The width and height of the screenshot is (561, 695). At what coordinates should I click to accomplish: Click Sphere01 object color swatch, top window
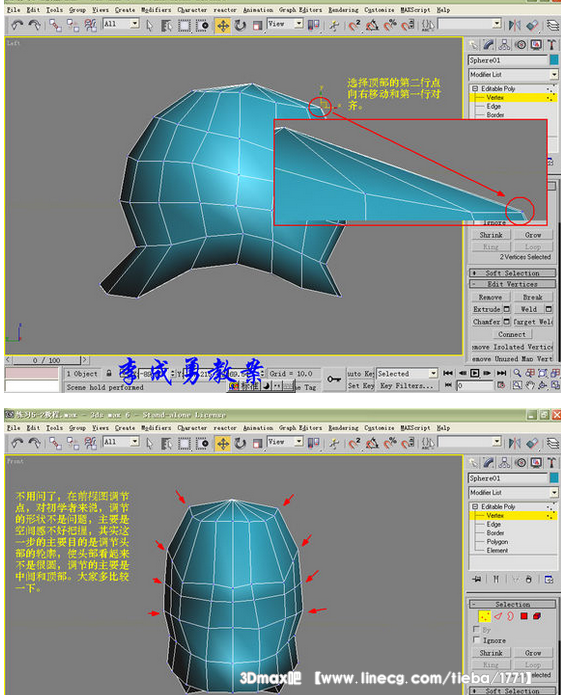click(554, 60)
